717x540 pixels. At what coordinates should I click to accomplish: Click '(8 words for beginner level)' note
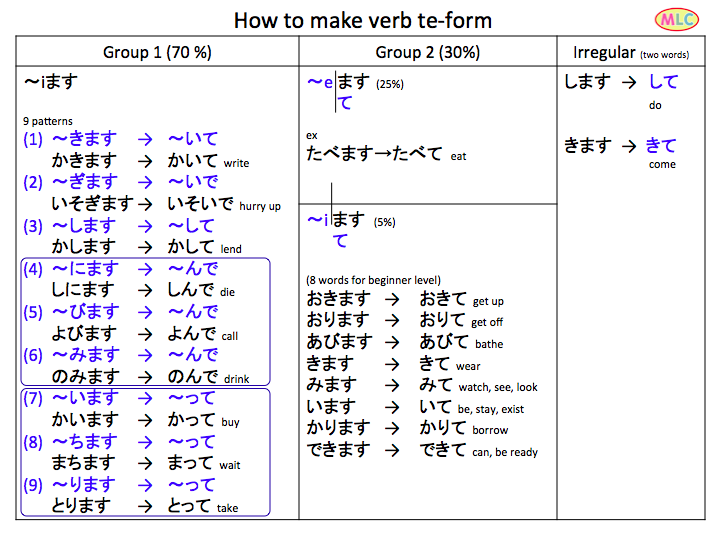coord(373,280)
